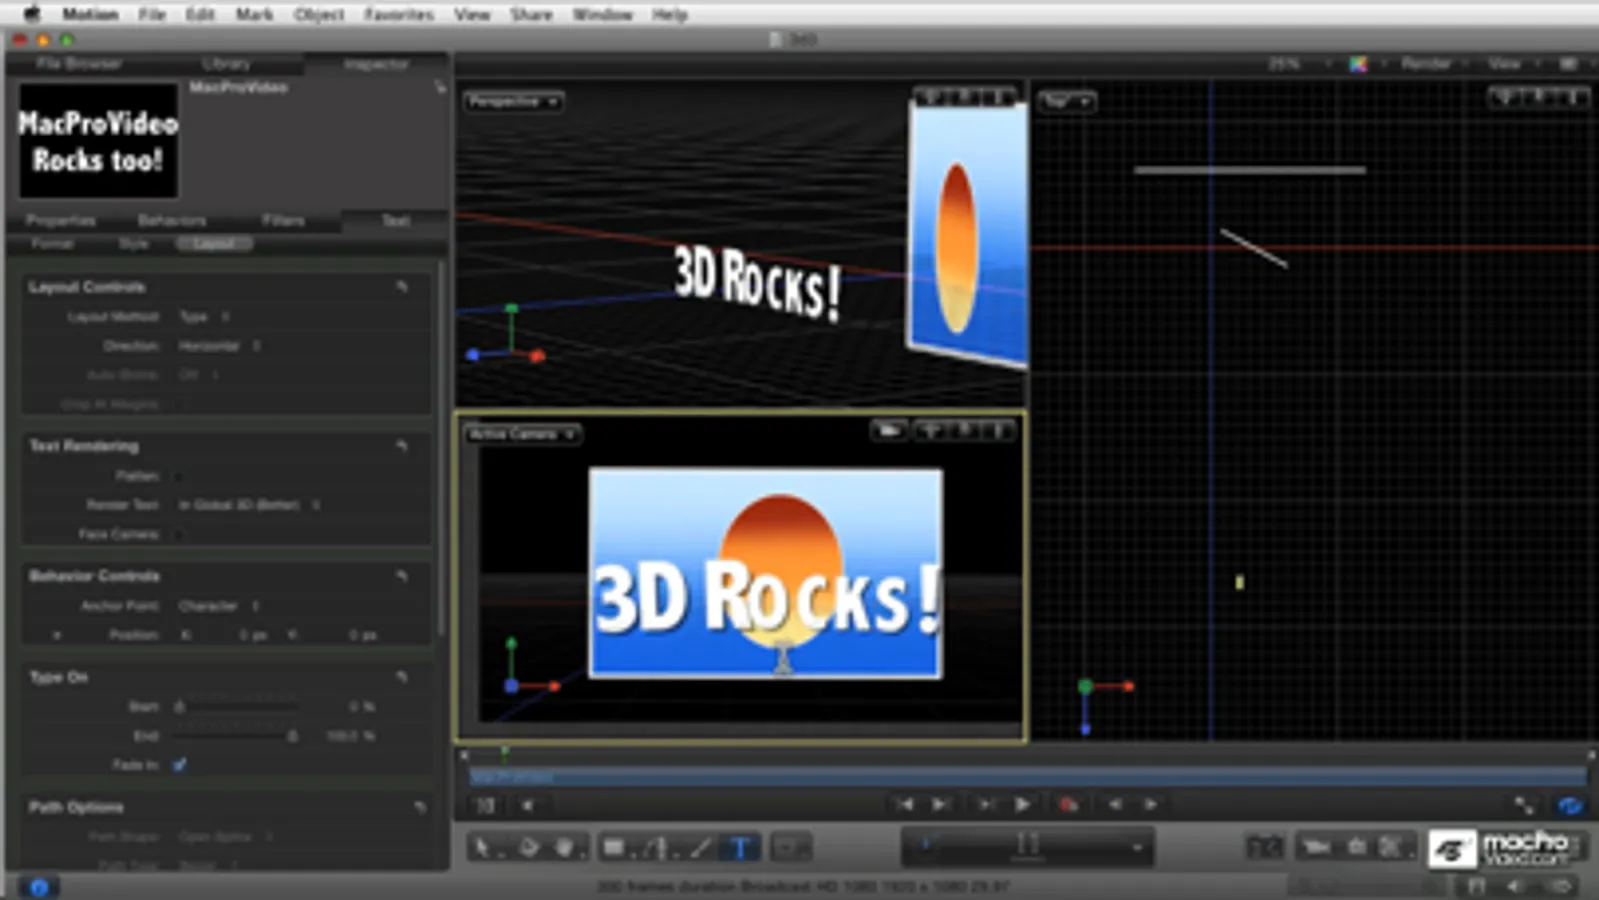Step back one frame

click(x=1115, y=804)
